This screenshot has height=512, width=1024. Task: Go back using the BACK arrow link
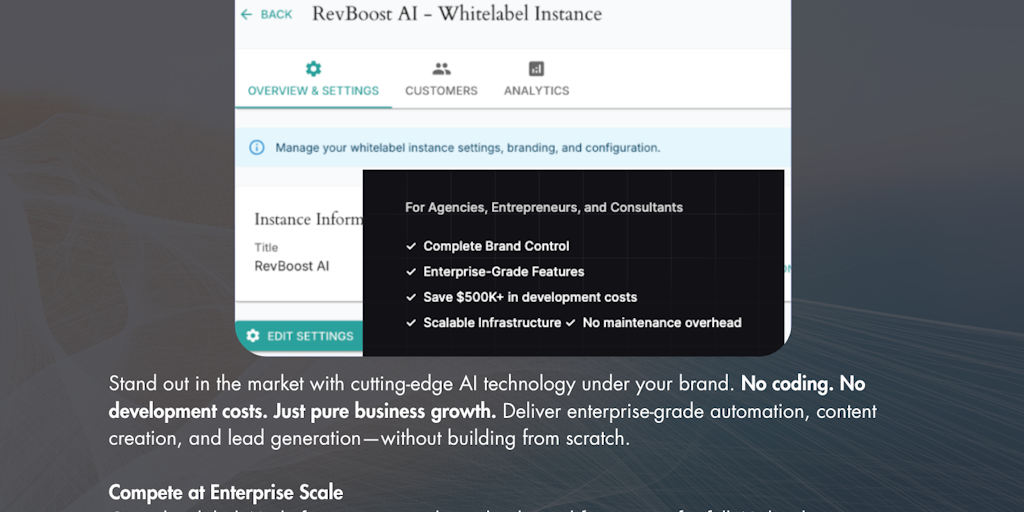pos(266,14)
